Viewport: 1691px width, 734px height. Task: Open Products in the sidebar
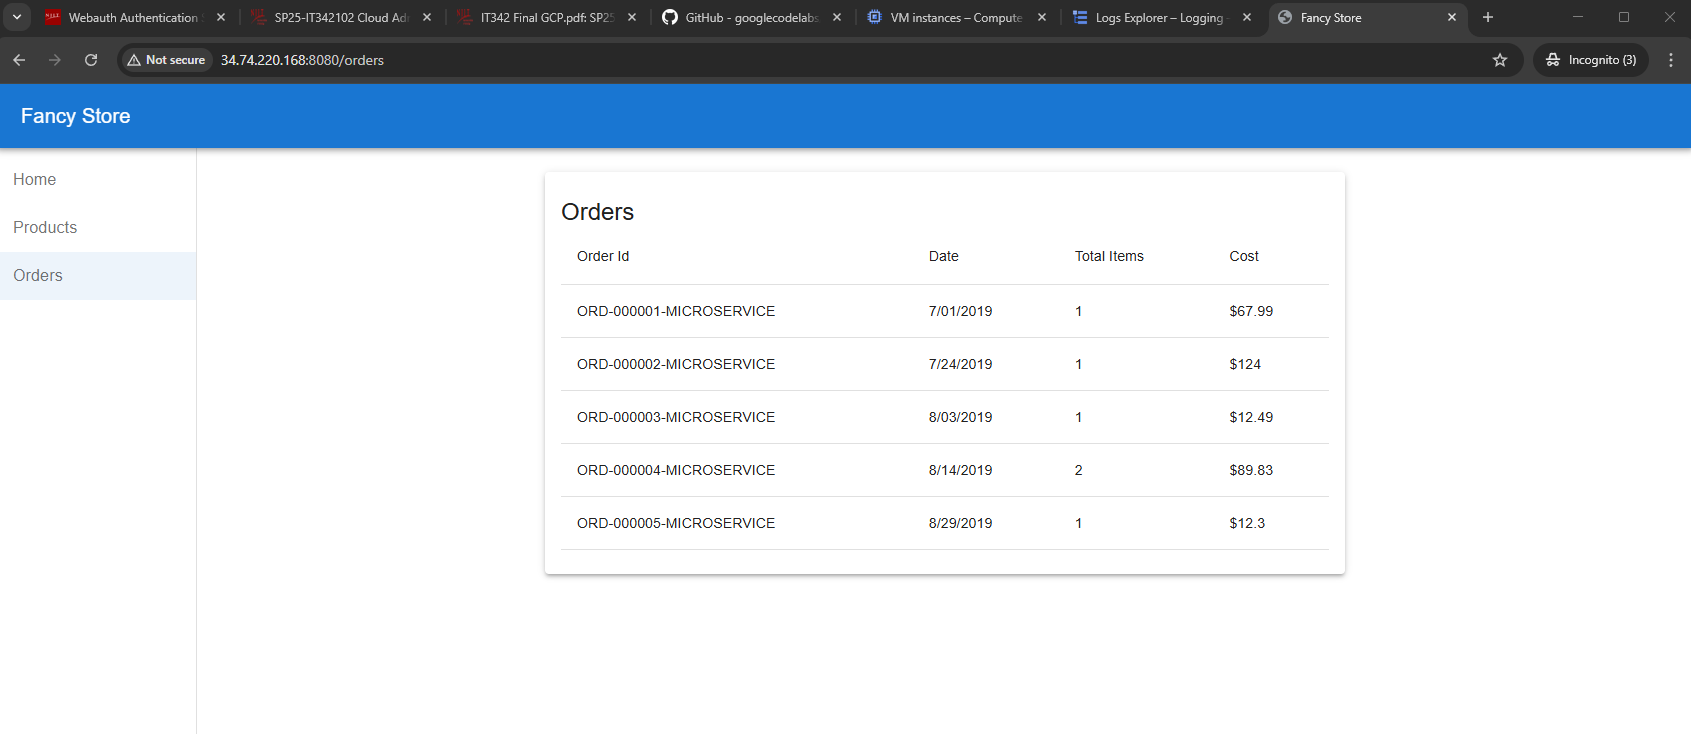(x=45, y=228)
